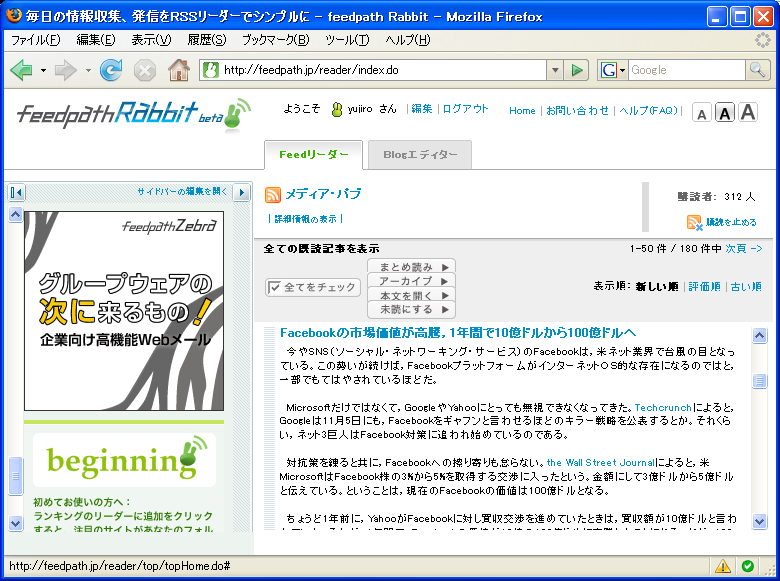Expand the 本文を開く button menu
The image size is (780, 581).
[411, 295]
